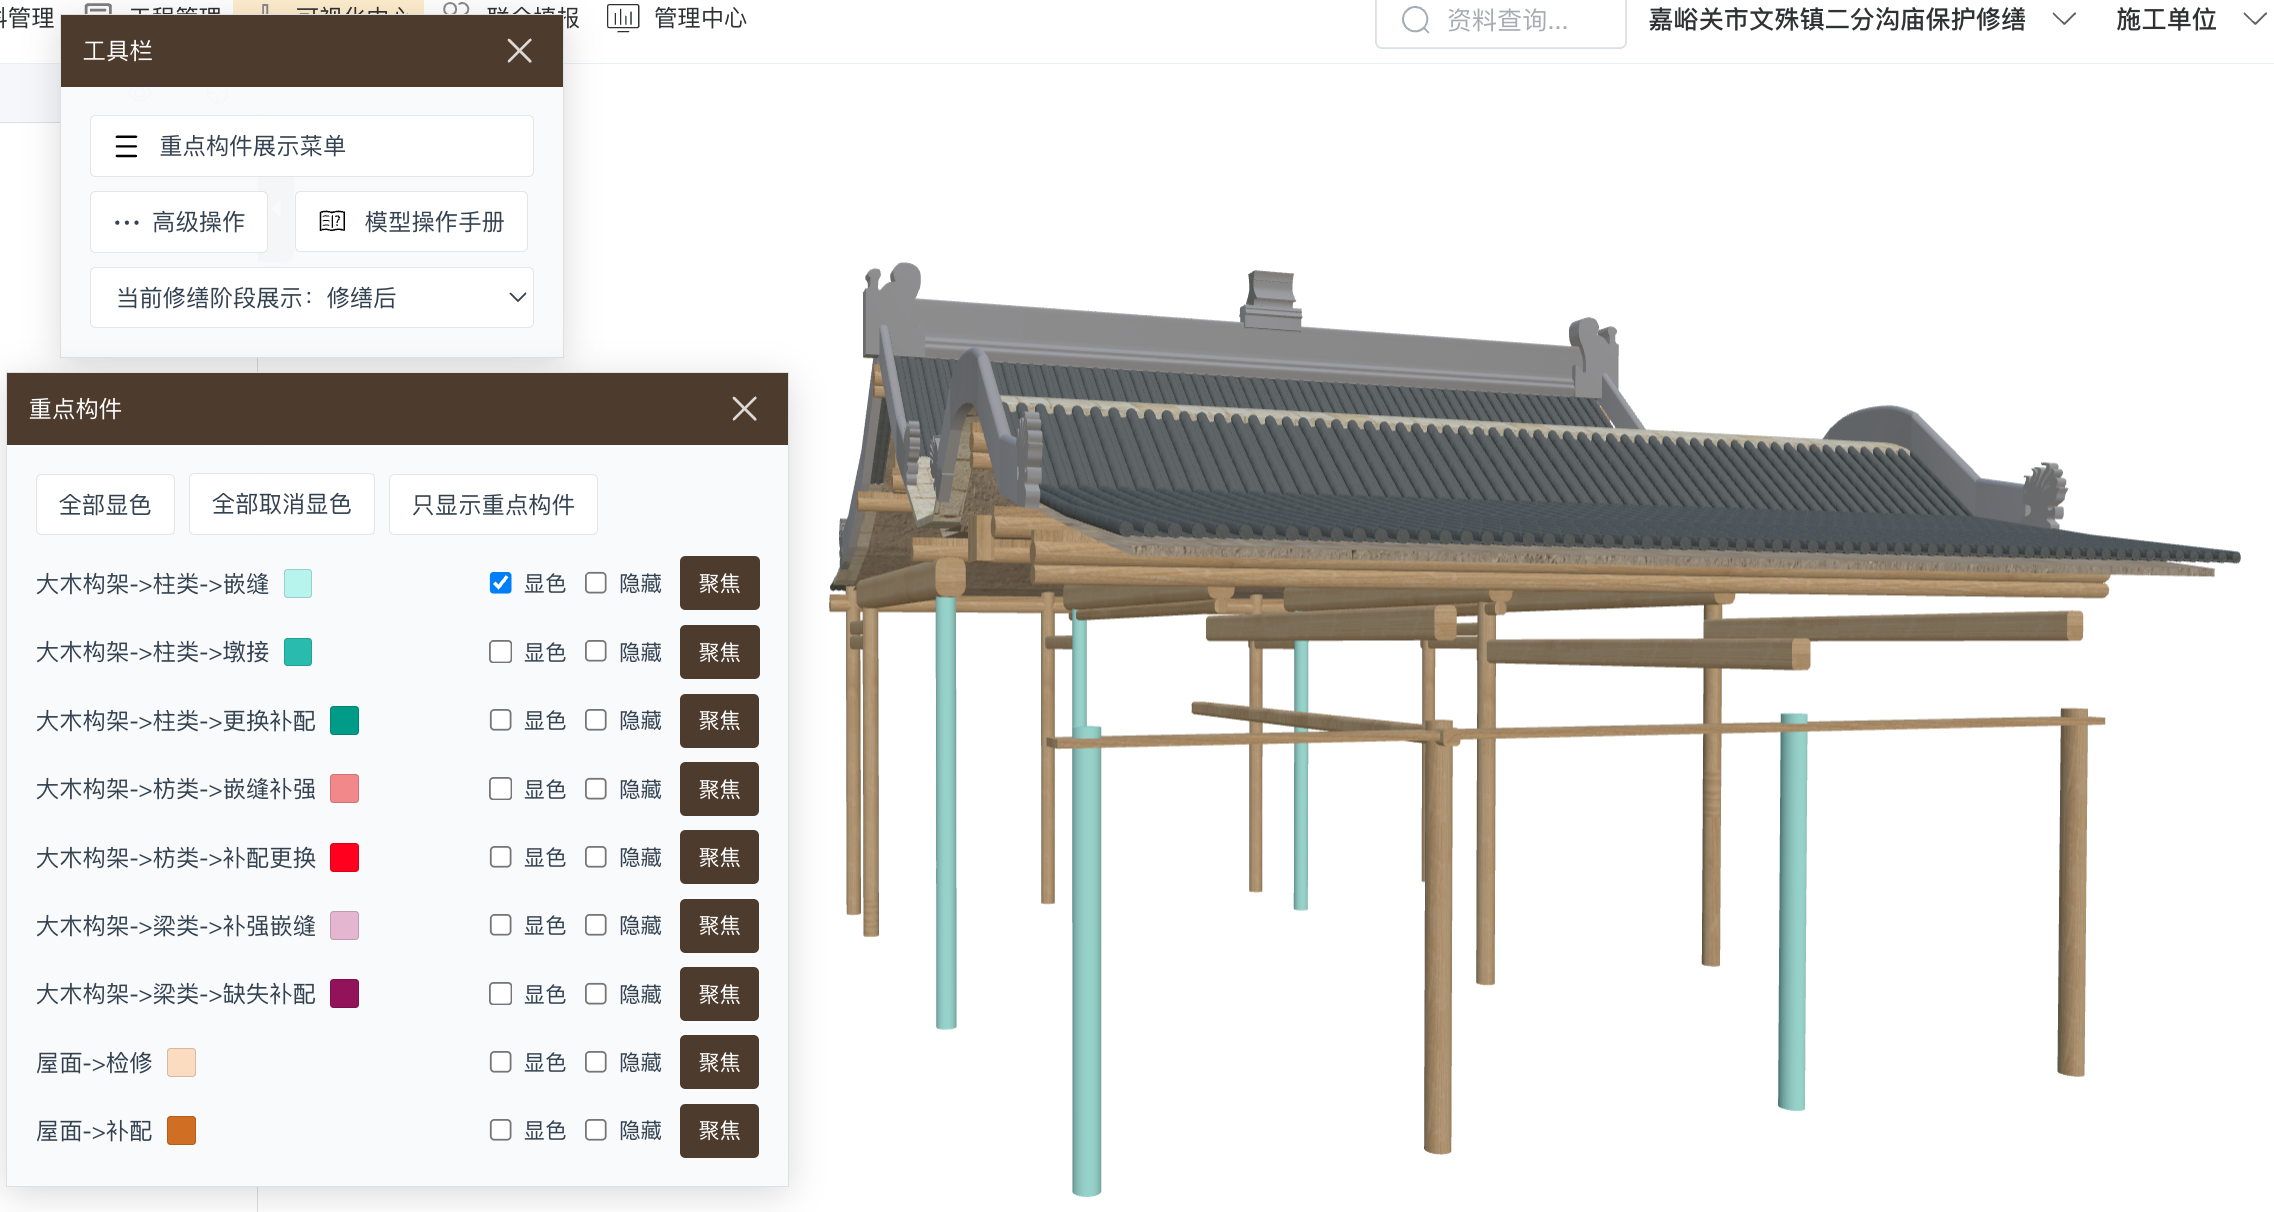This screenshot has width=2274, height=1212.
Task: Click the search magnifier icon
Action: click(1415, 20)
